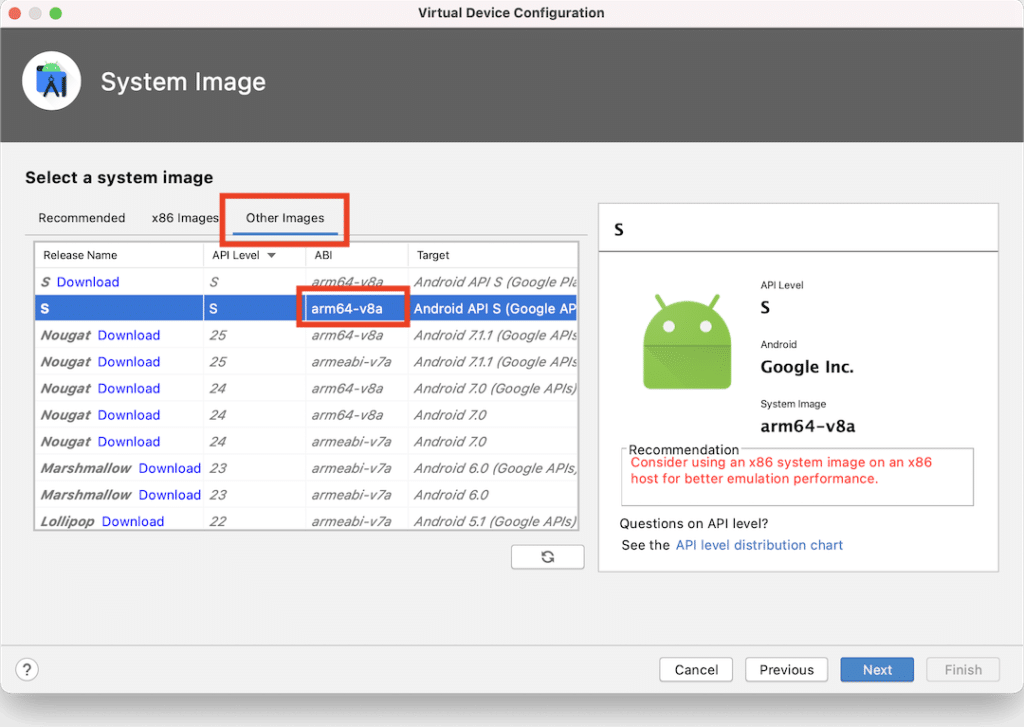Download Marshmallow Android 6.0 (Google APIs) image

pyautogui.click(x=170, y=468)
